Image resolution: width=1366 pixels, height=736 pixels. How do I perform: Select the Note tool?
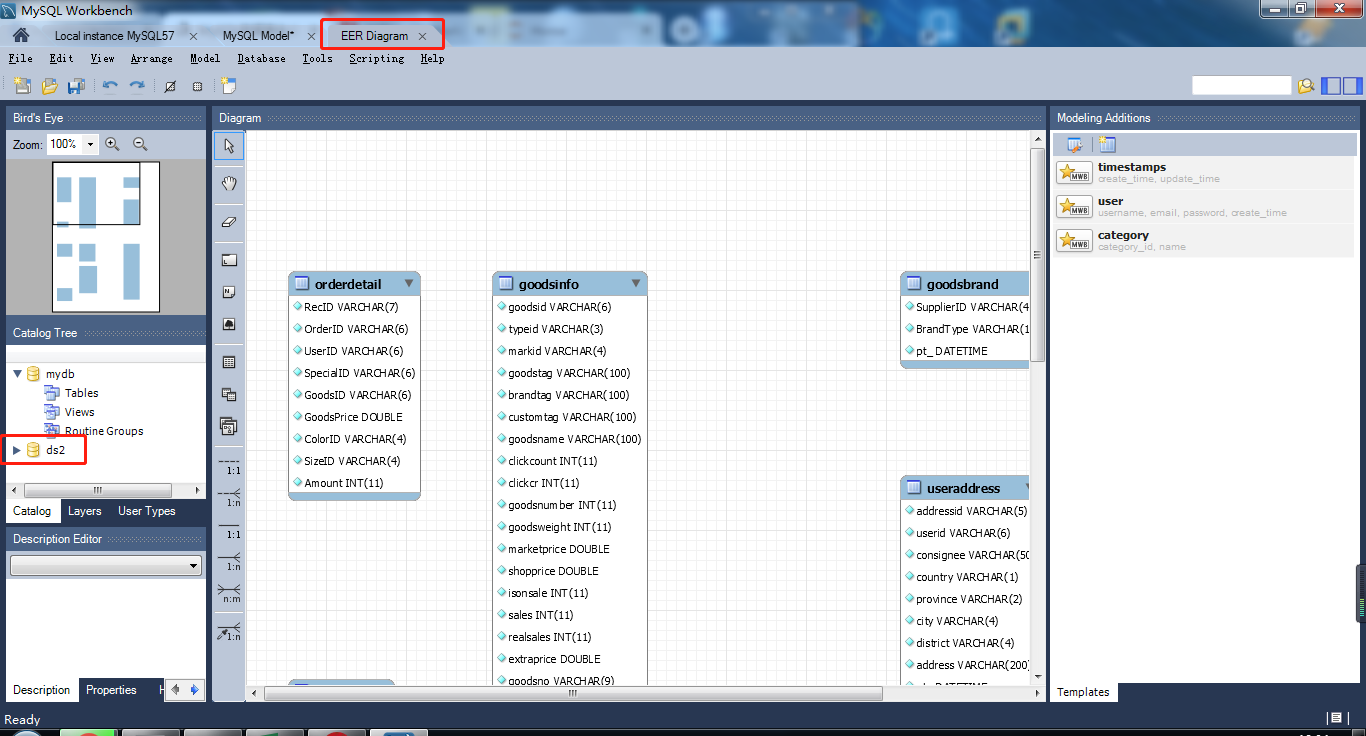(x=229, y=292)
